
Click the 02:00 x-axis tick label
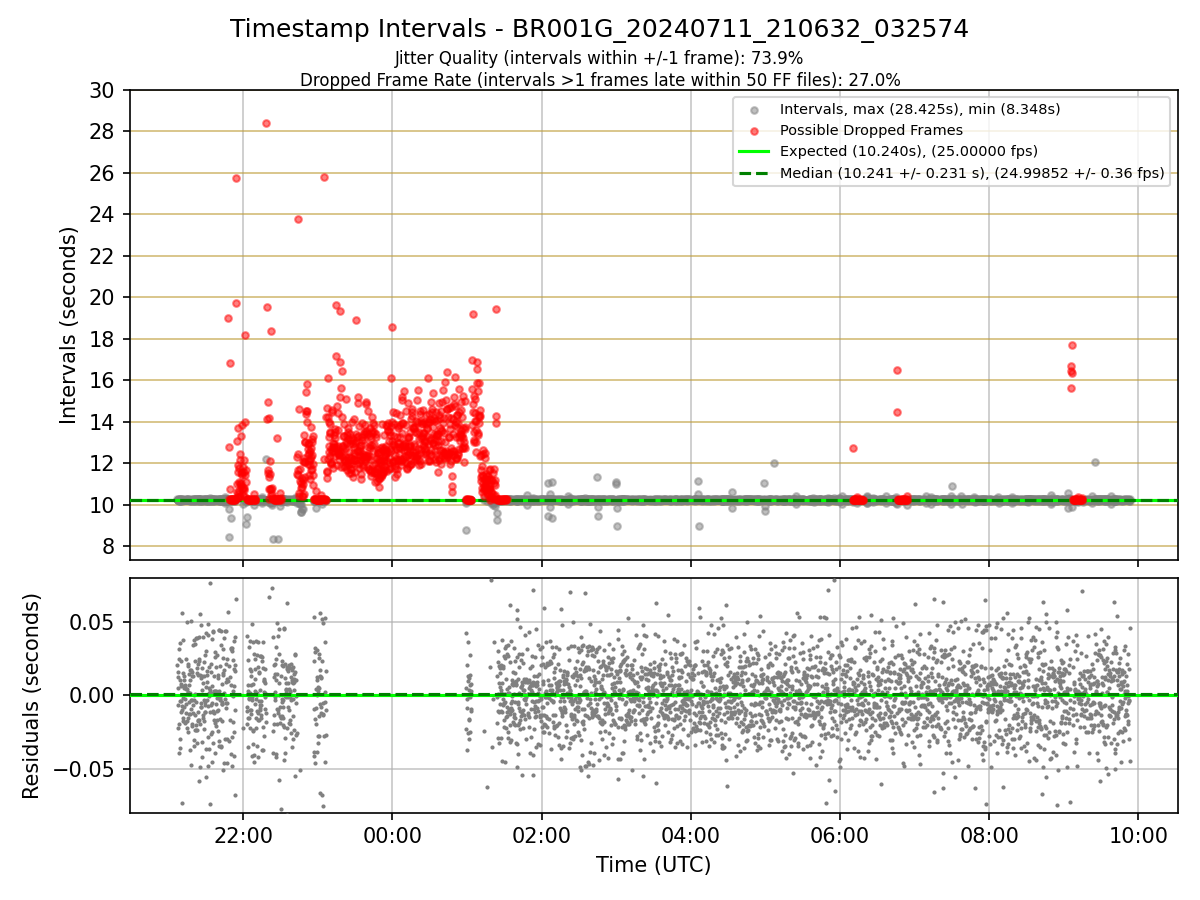click(x=541, y=834)
